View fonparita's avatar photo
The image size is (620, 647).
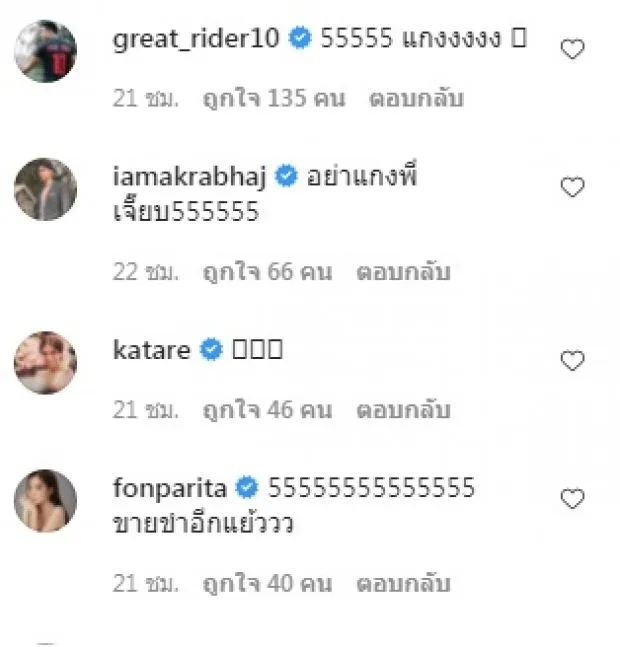pyautogui.click(x=45, y=500)
